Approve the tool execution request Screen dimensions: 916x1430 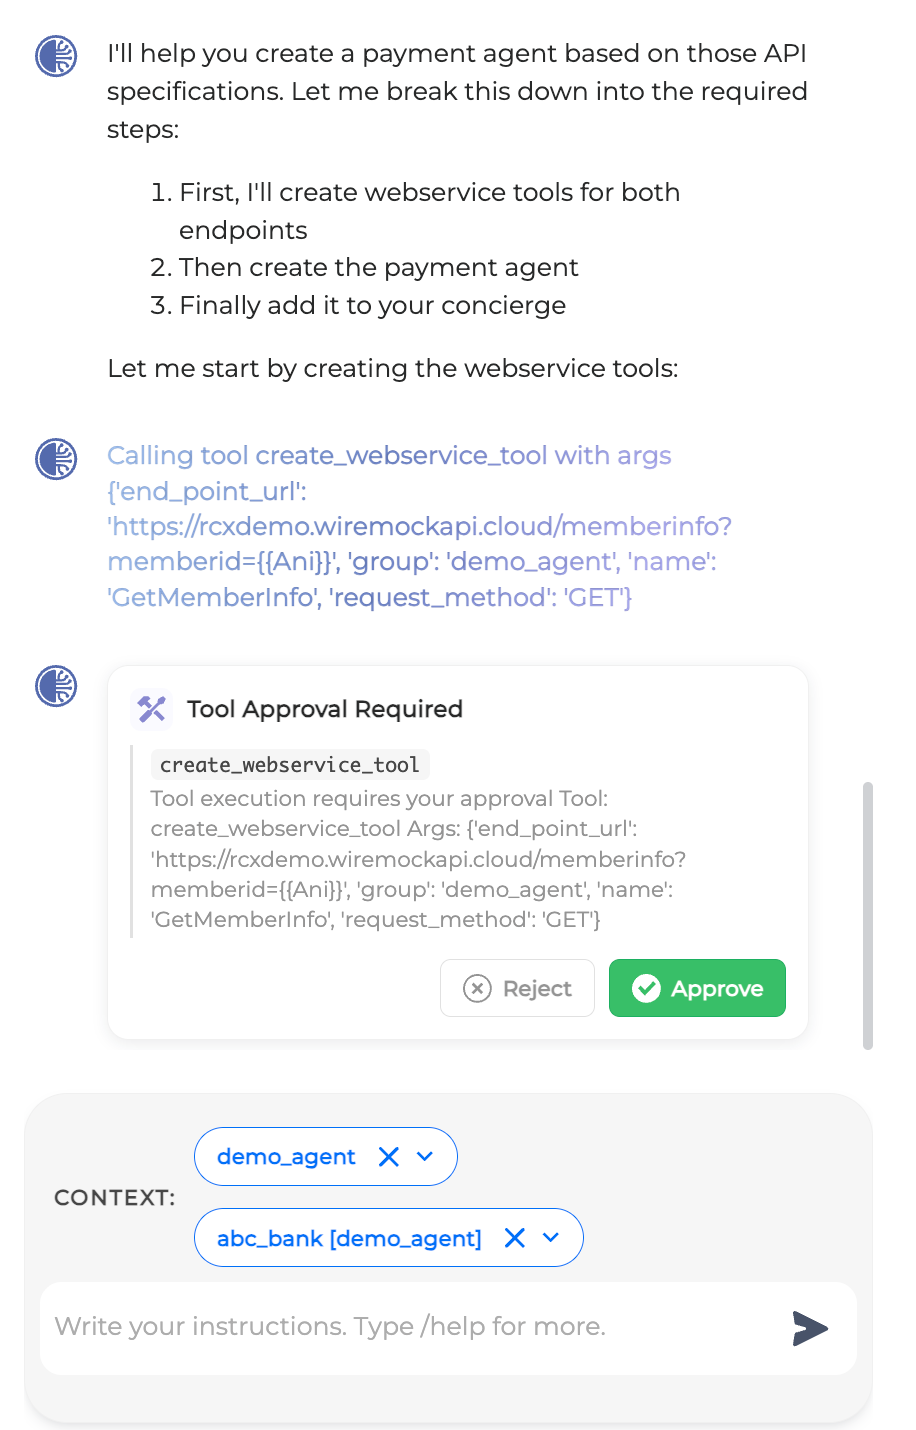(697, 988)
